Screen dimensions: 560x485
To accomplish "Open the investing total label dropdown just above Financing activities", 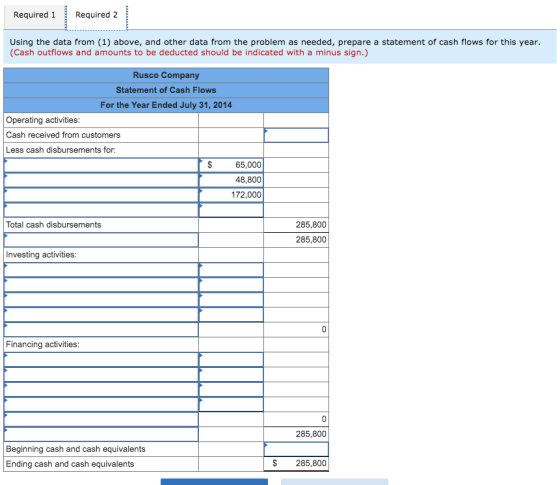I will [x=101, y=330].
